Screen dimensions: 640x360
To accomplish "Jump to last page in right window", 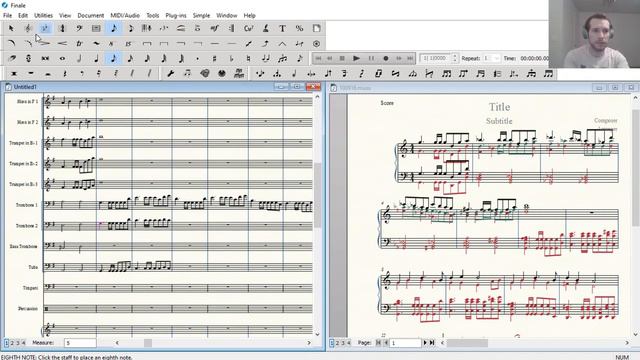I will pos(432,343).
